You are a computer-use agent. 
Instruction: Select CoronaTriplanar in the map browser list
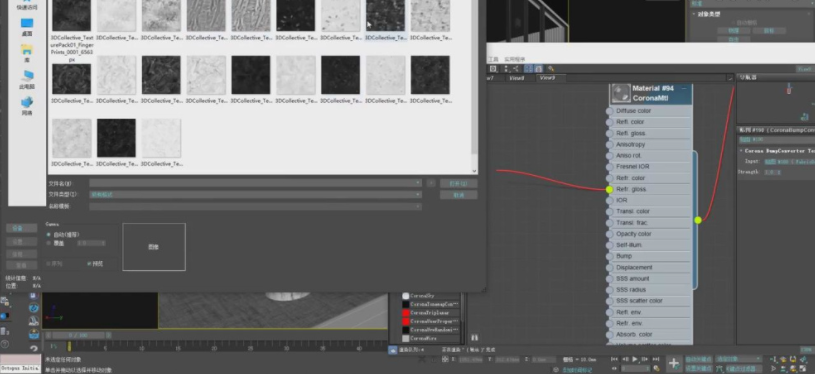431,313
